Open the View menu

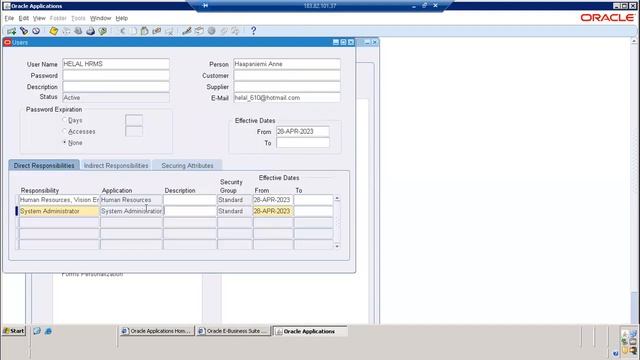(x=39, y=18)
